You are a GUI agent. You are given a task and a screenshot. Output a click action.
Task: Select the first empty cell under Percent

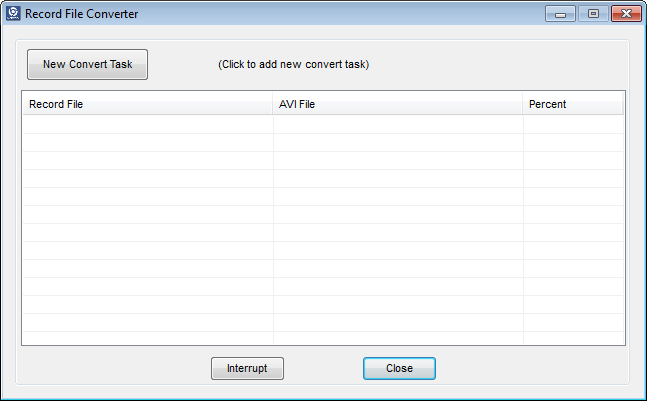(573, 124)
